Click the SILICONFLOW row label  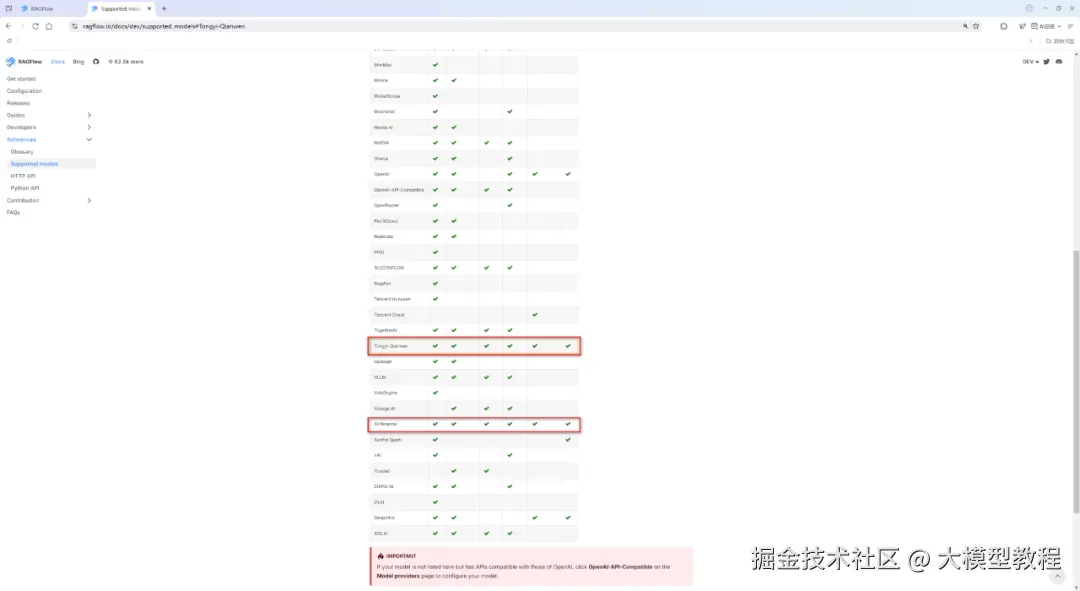pyautogui.click(x=388, y=267)
